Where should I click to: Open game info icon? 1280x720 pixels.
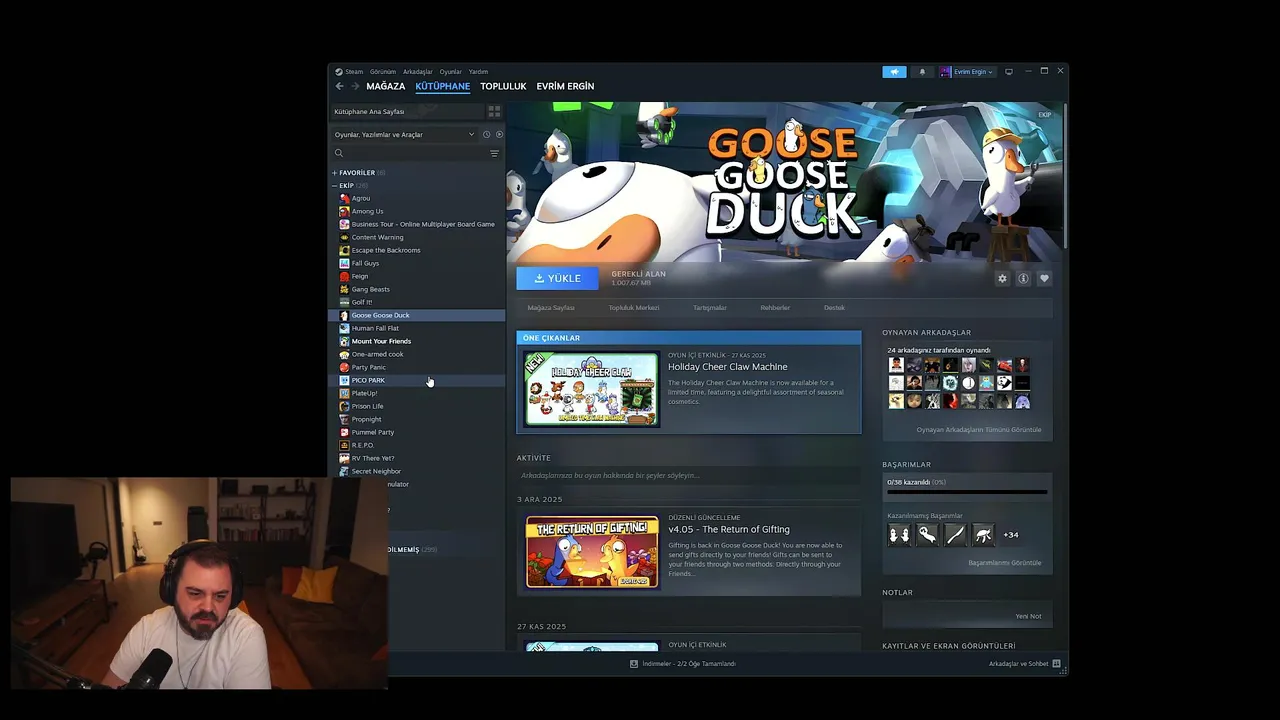tap(1023, 279)
